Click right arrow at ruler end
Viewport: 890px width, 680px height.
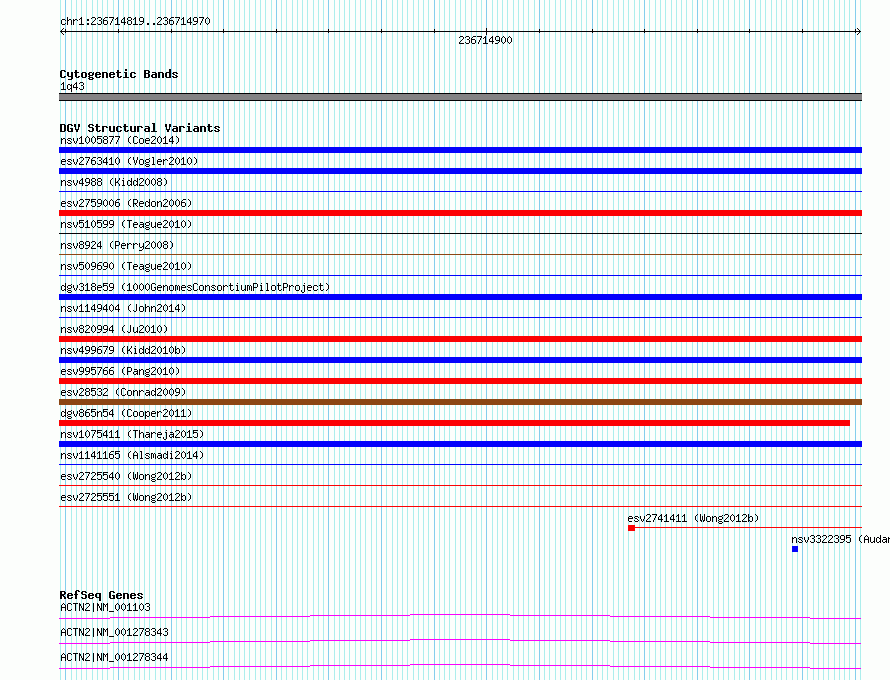pyautogui.click(x=859, y=32)
